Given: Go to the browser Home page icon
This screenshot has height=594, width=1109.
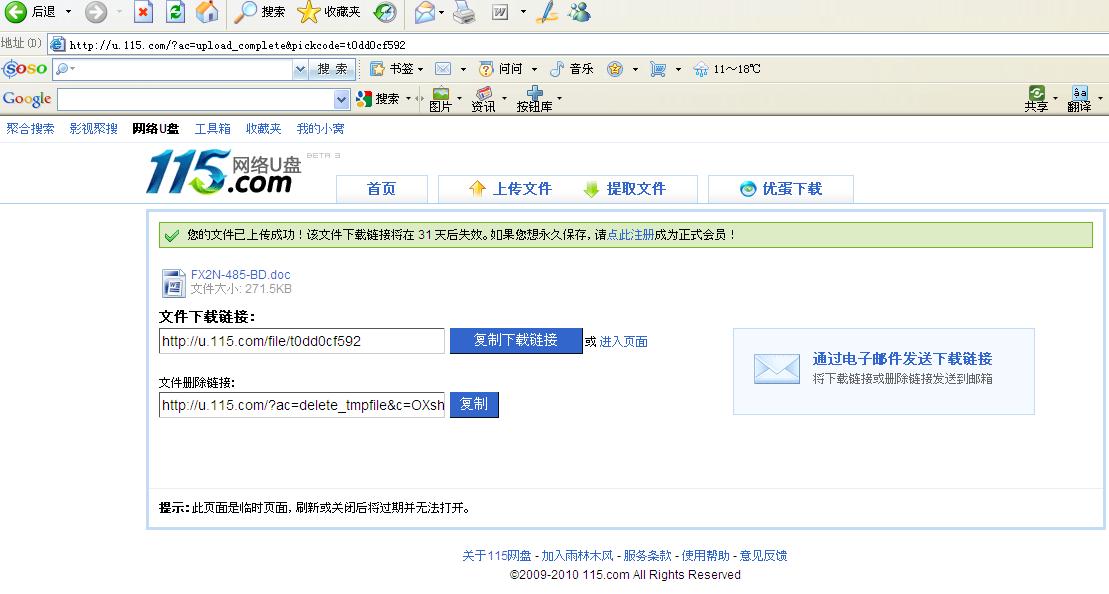Looking at the screenshot, I should (x=207, y=12).
